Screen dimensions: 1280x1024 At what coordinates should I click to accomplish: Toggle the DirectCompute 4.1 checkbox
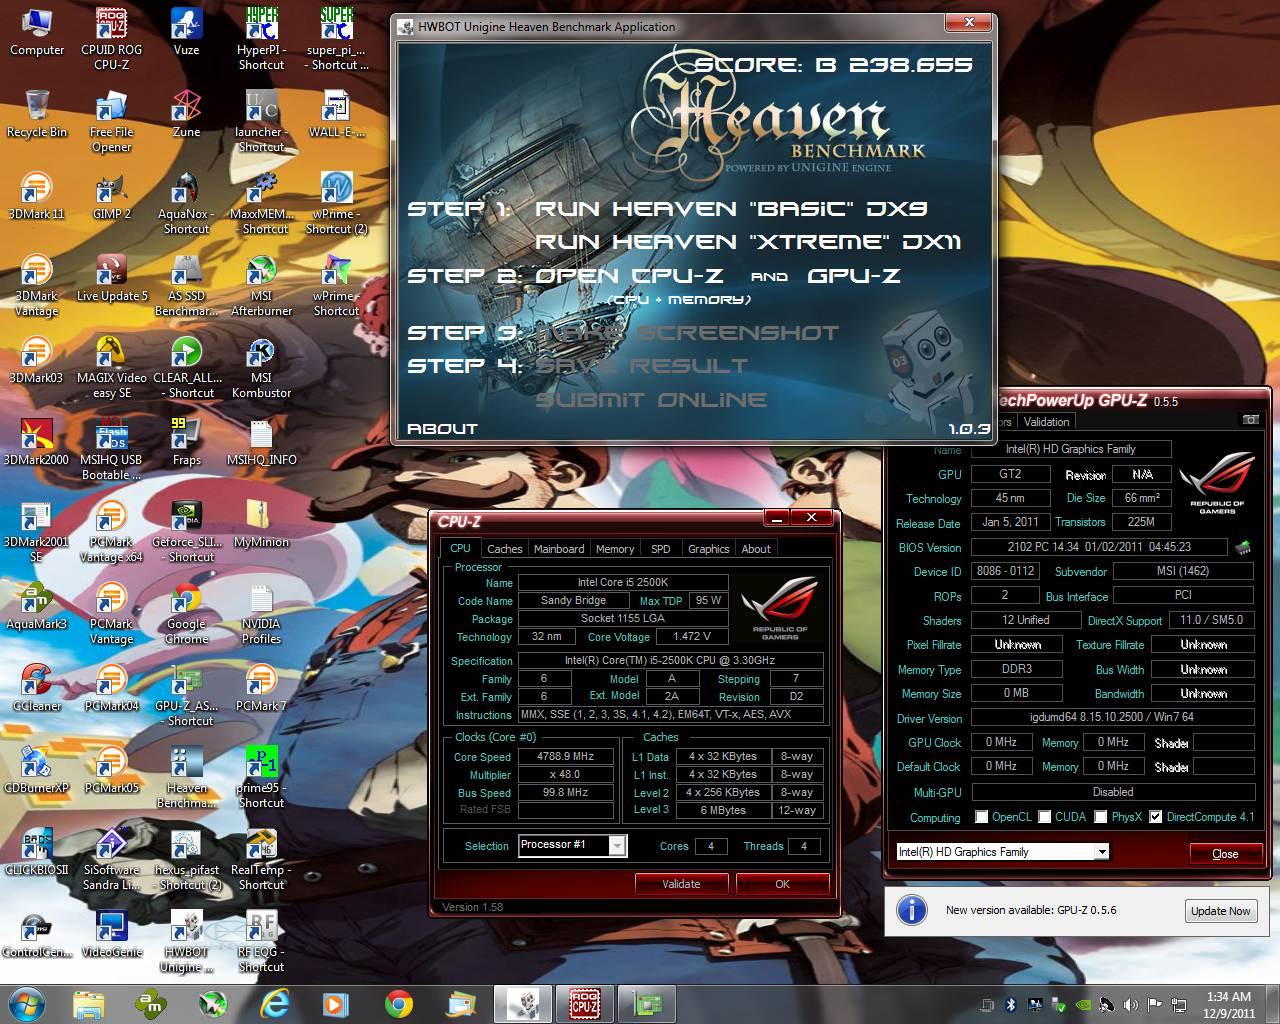[1156, 817]
